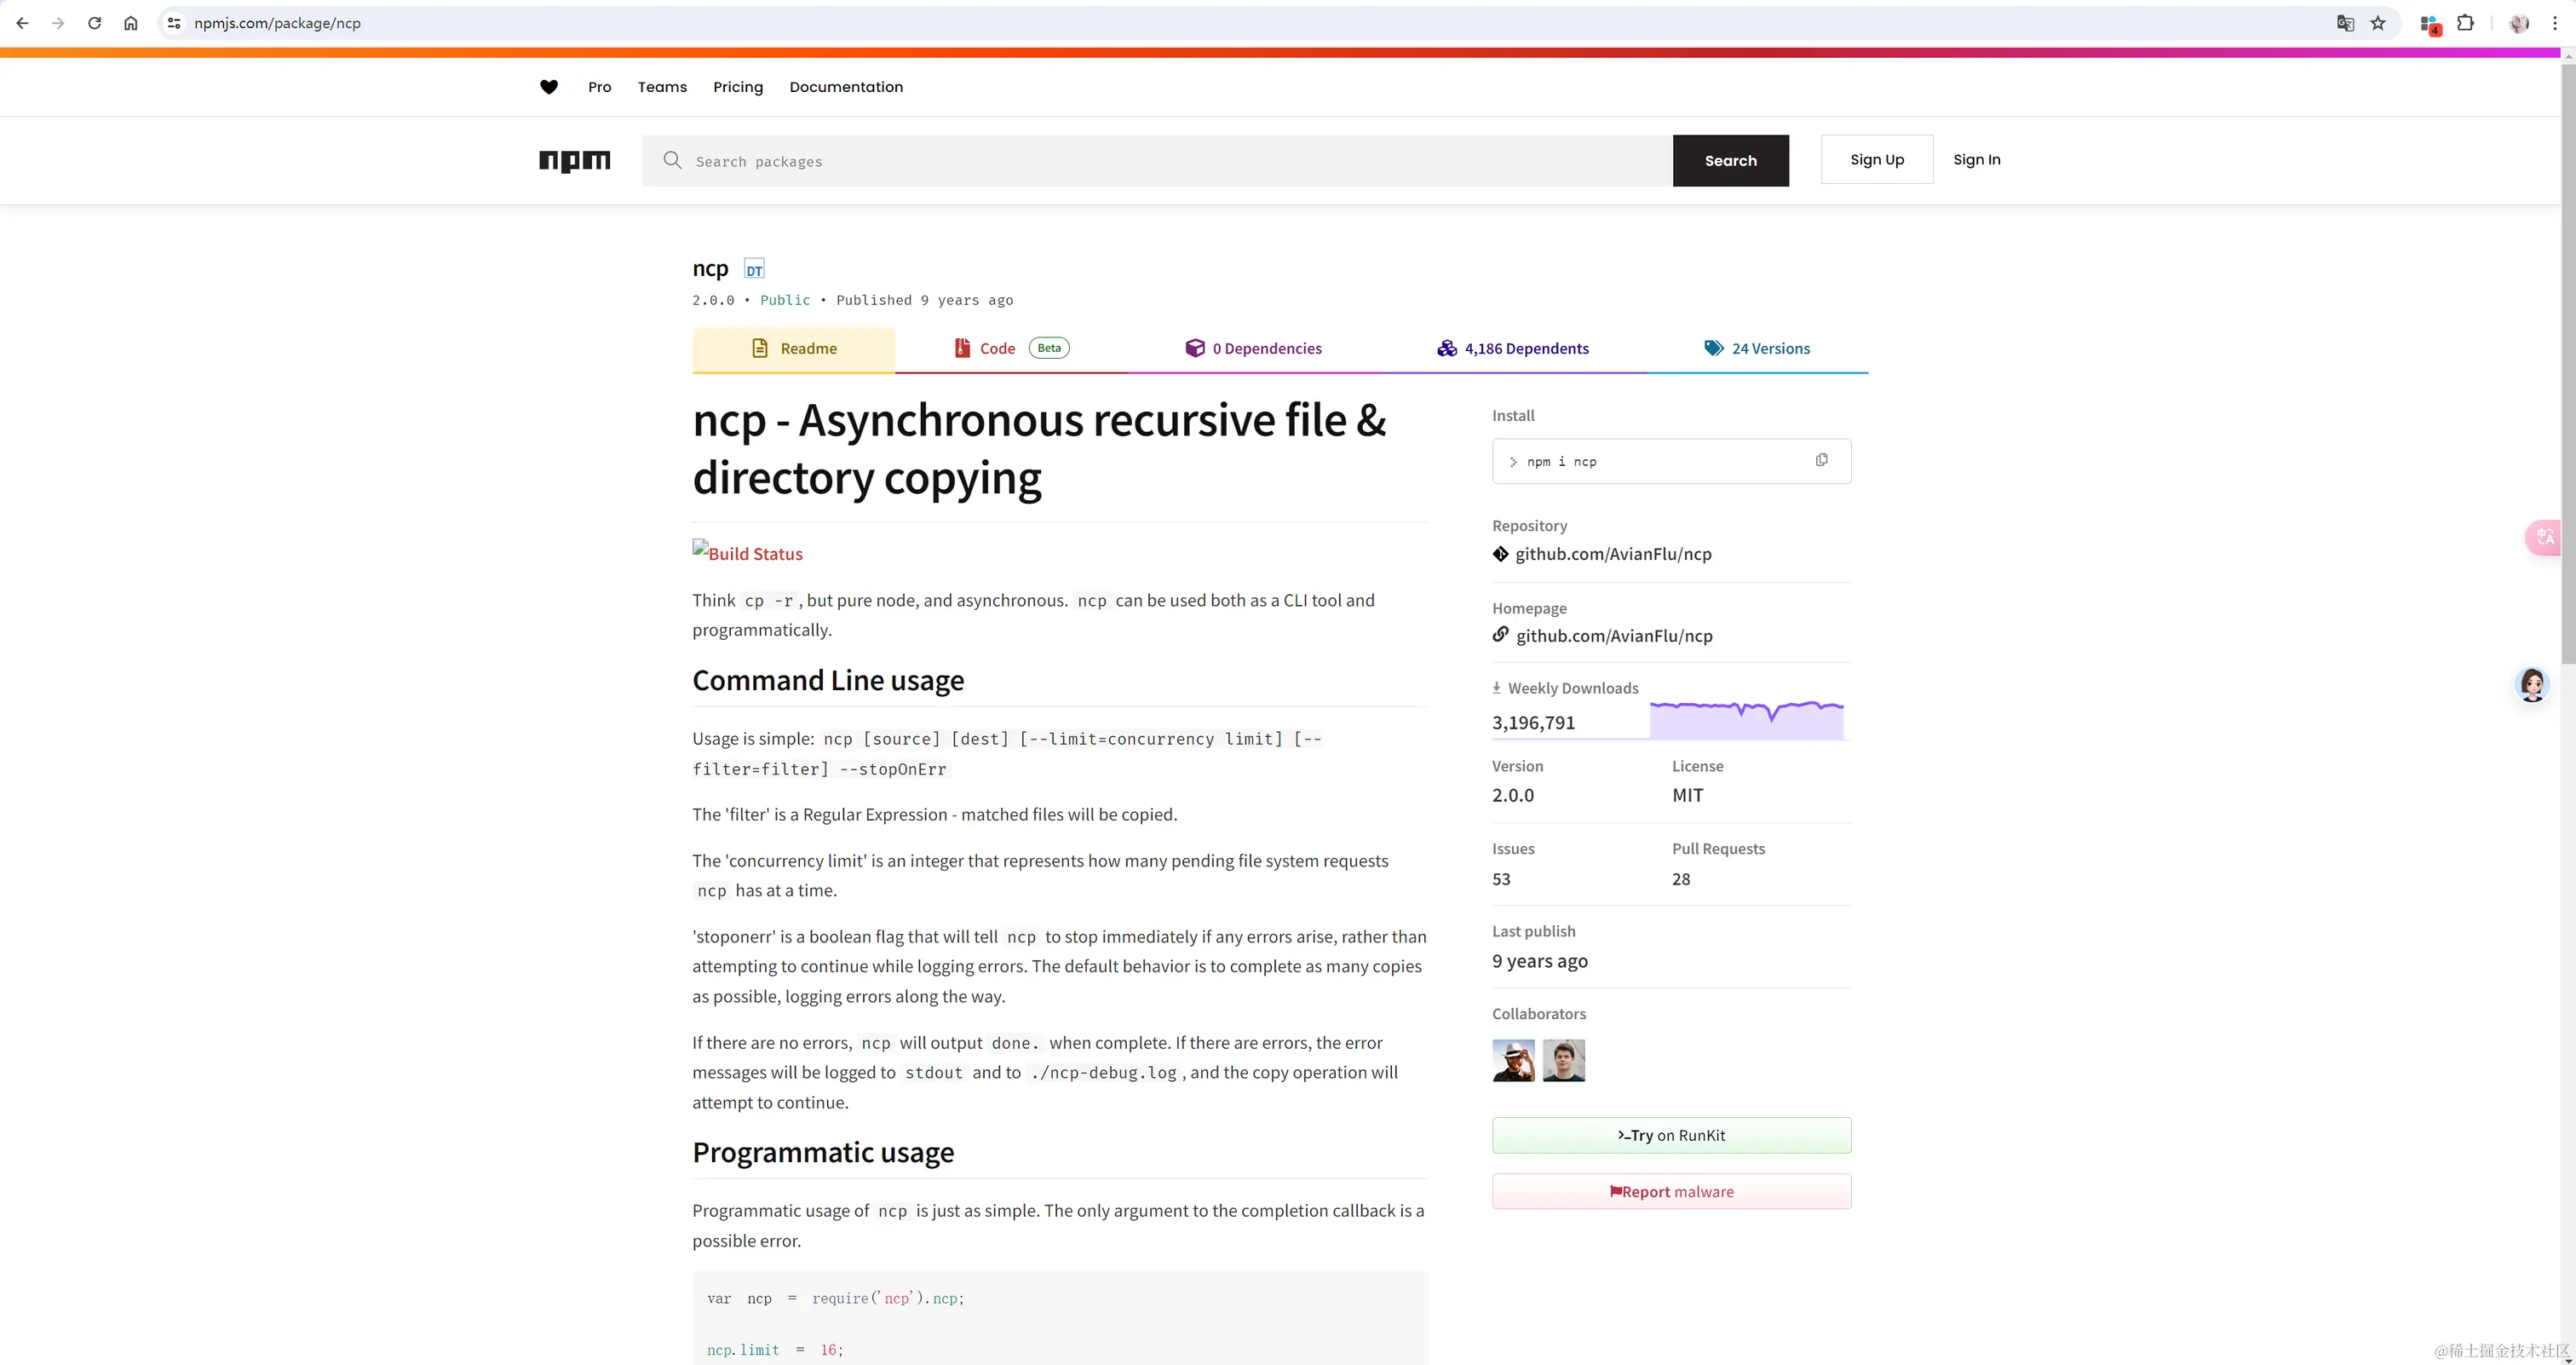The image size is (2576, 1365).
Task: Click site information icon in address bar
Action: click(174, 23)
